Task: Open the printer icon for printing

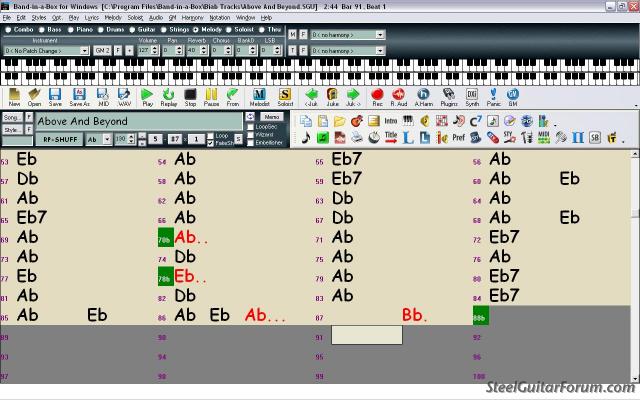Action: pos(357,138)
